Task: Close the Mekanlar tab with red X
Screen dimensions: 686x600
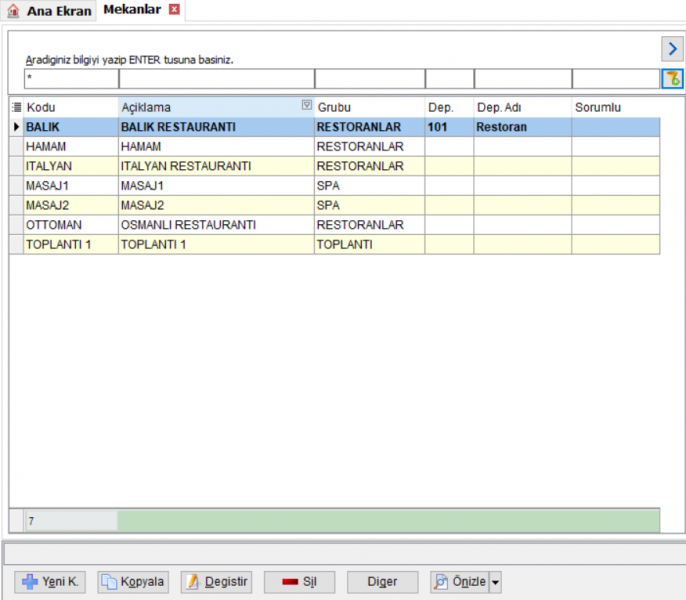Action: (x=174, y=9)
